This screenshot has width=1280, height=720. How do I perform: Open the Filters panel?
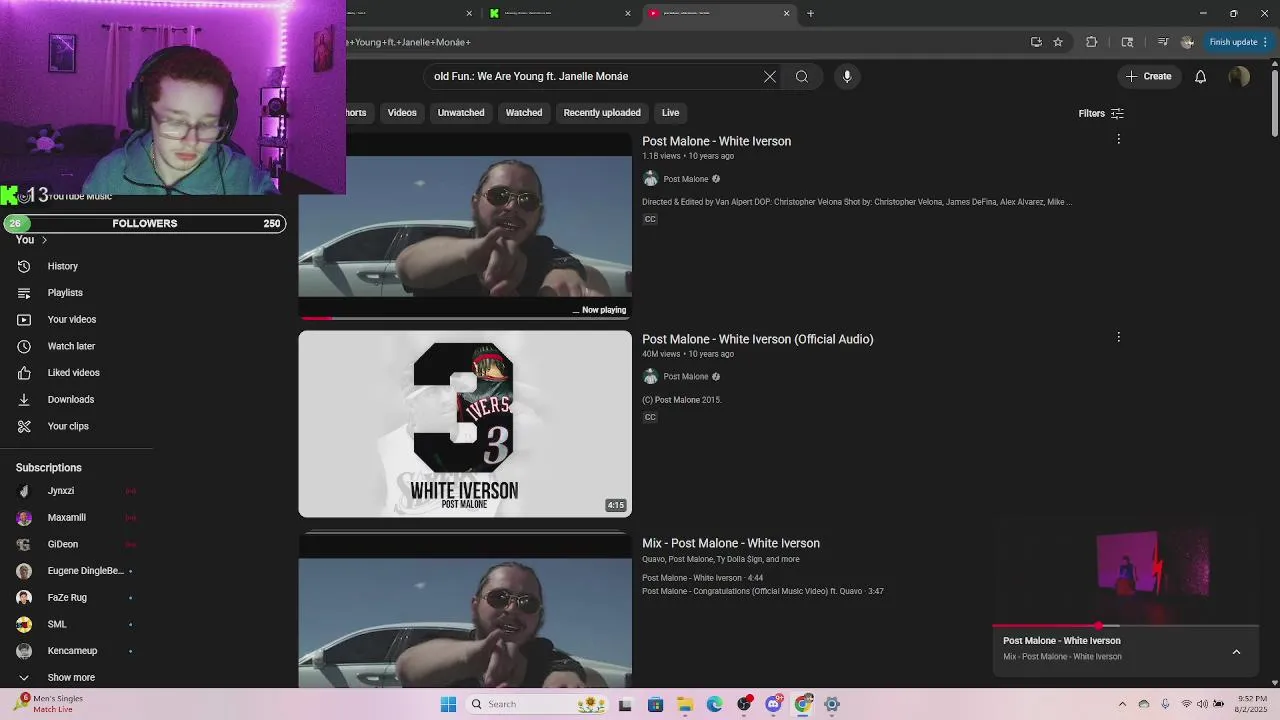[1101, 113]
